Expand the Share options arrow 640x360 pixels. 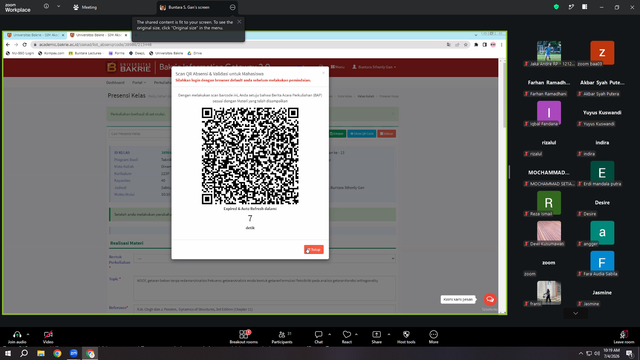point(389,334)
